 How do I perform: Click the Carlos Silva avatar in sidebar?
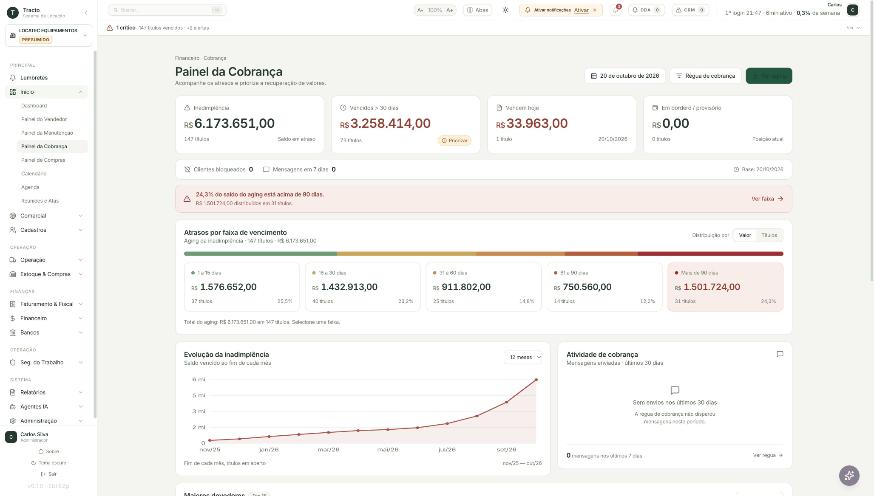pyautogui.click(x=11, y=437)
